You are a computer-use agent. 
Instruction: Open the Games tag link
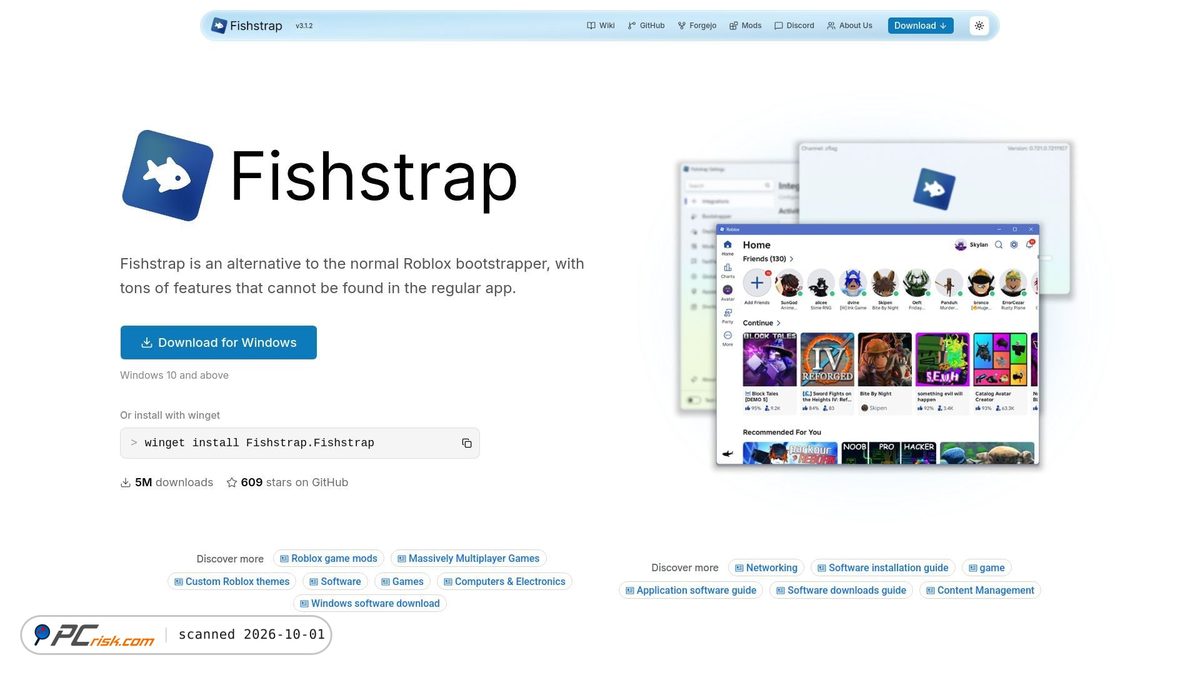pos(400,581)
